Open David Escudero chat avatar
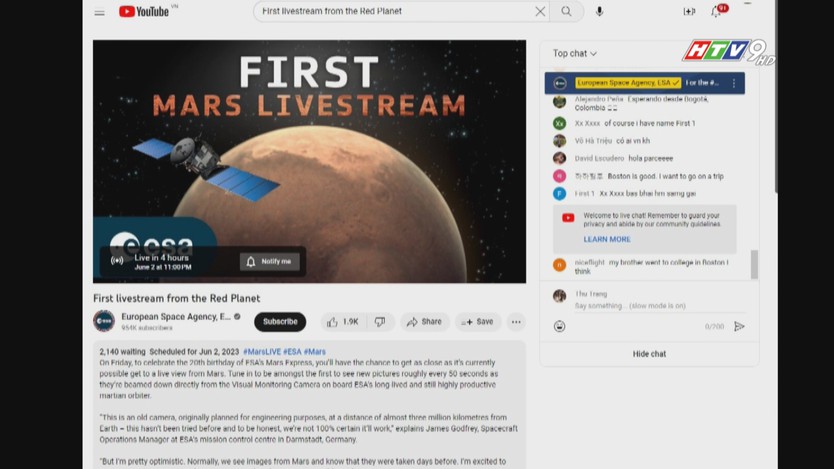The height and width of the screenshot is (469, 834). pyautogui.click(x=559, y=158)
